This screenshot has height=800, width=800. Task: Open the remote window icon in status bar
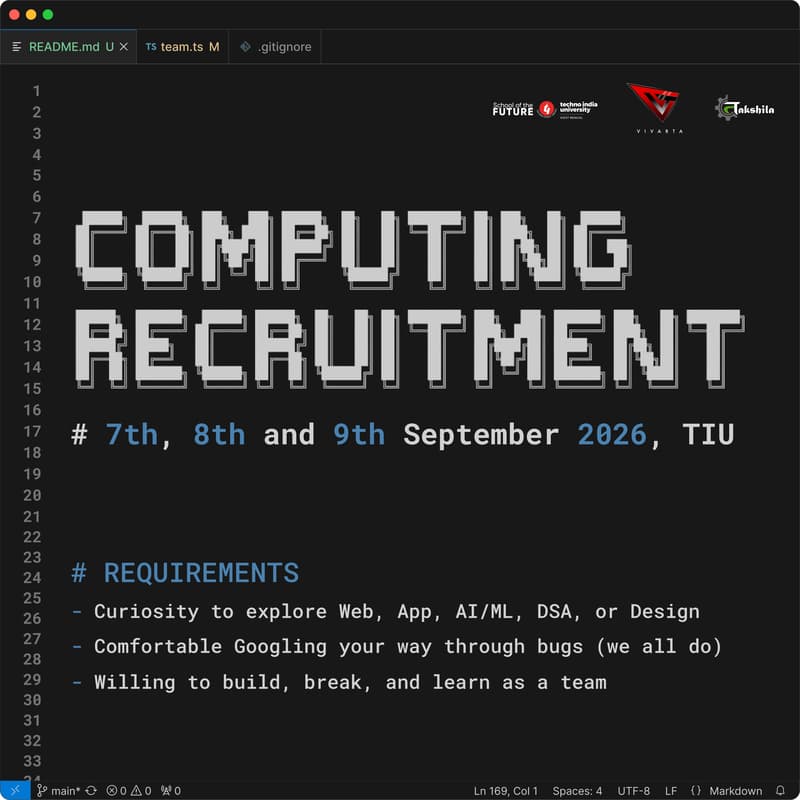pyautogui.click(x=15, y=790)
